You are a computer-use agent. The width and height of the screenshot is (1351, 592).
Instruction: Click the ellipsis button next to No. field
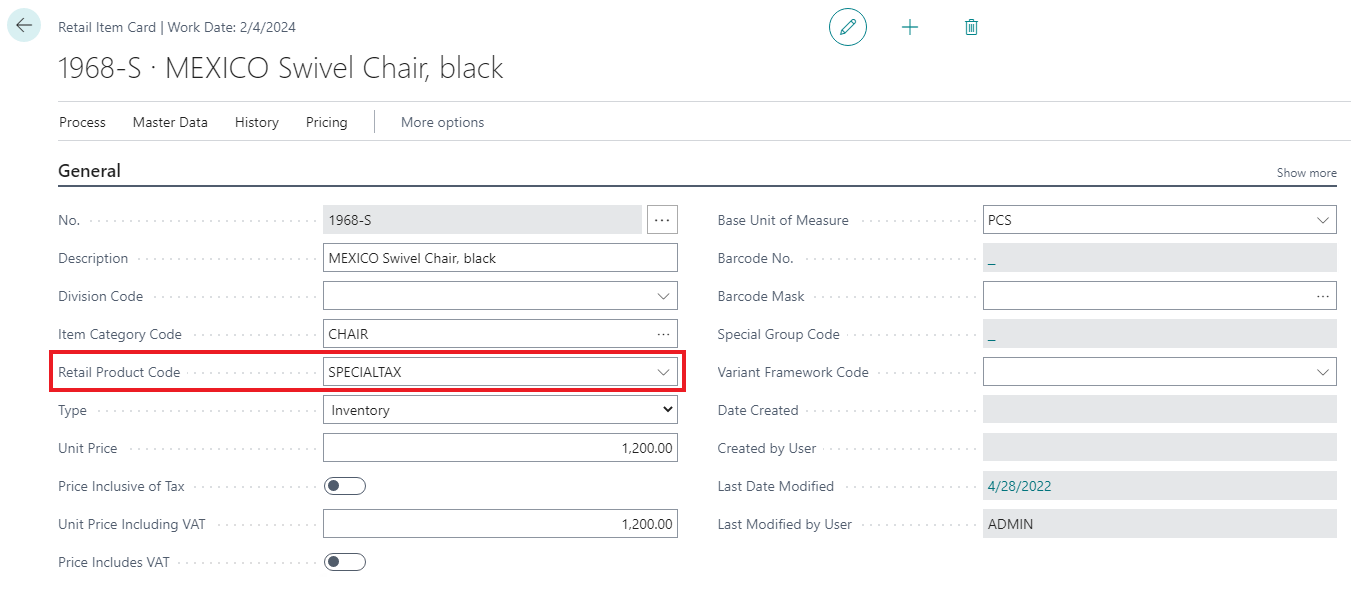click(x=662, y=220)
